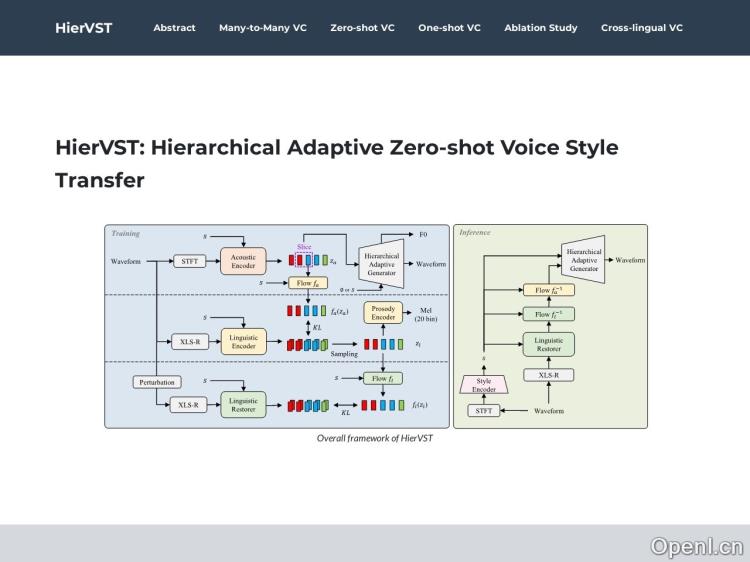Open the Abstract section from navbar
This screenshot has height=562, width=750.
174,28
